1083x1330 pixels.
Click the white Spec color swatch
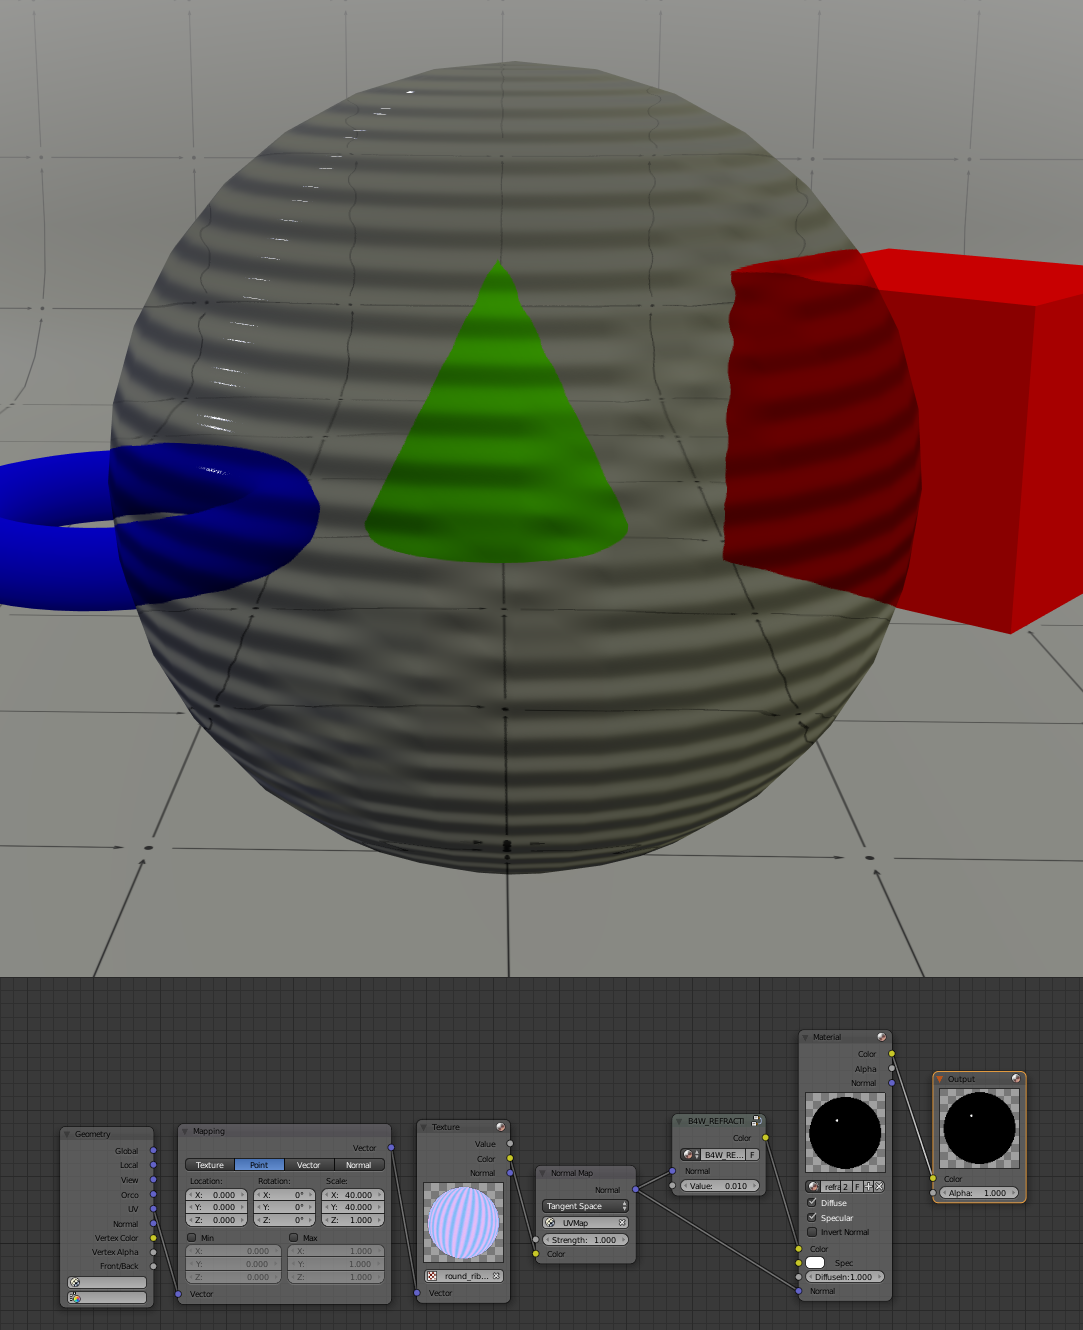[x=815, y=1263]
